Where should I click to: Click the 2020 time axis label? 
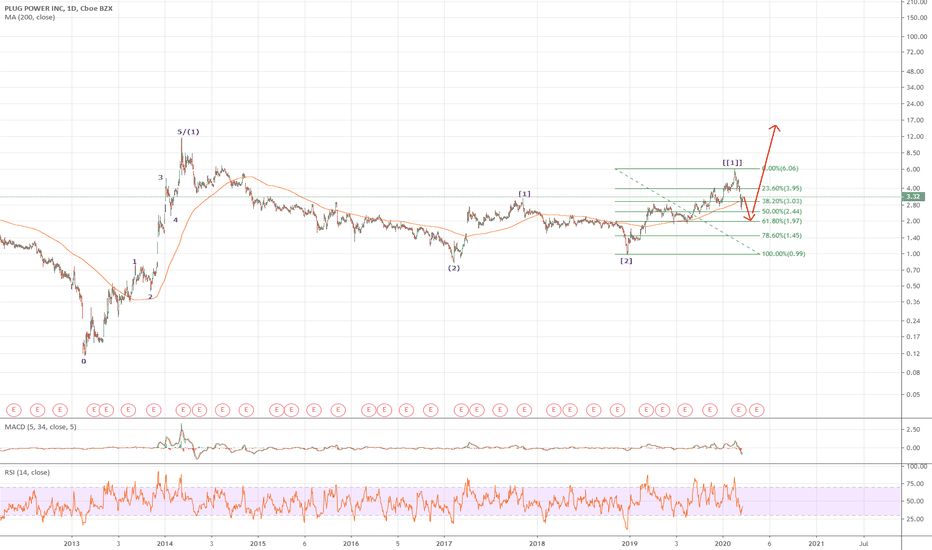[x=723, y=543]
